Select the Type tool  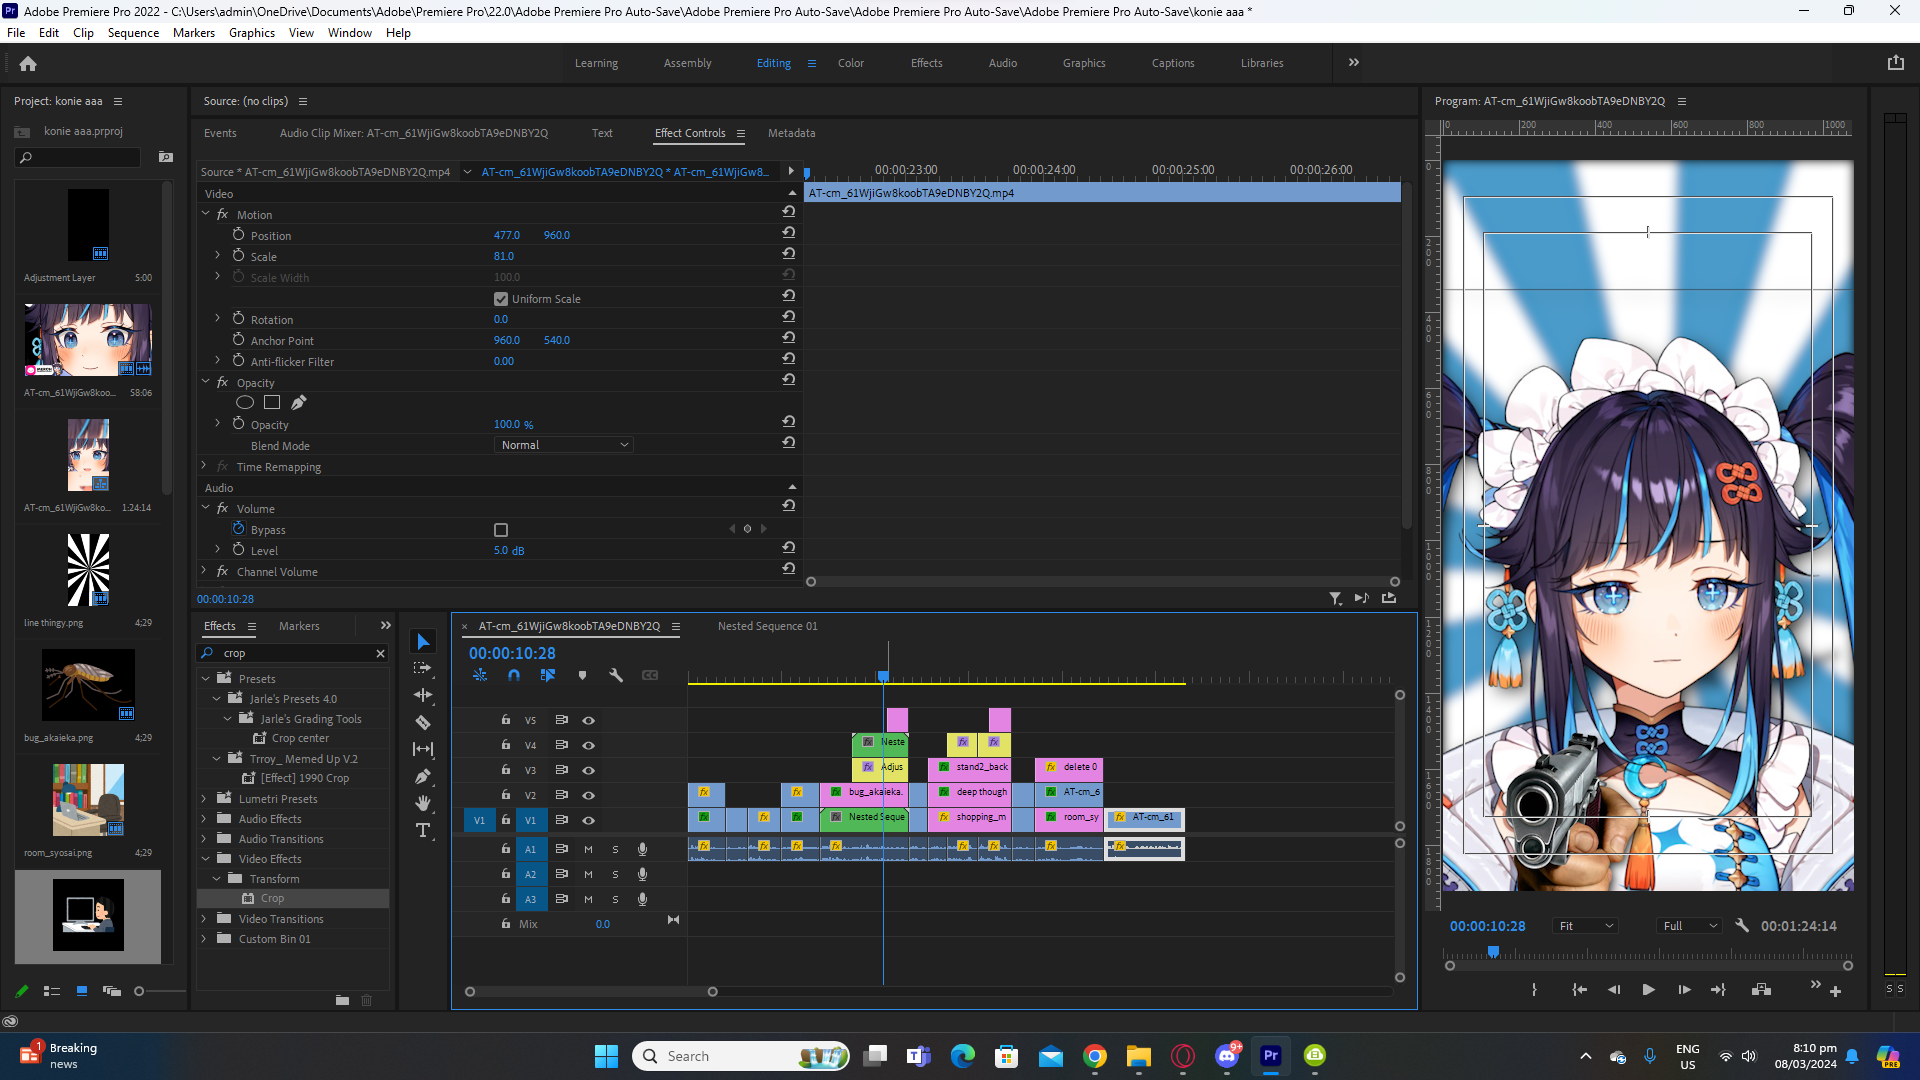[423, 830]
